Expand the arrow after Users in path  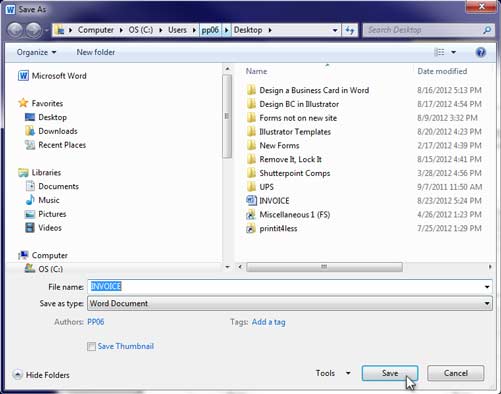click(x=194, y=30)
